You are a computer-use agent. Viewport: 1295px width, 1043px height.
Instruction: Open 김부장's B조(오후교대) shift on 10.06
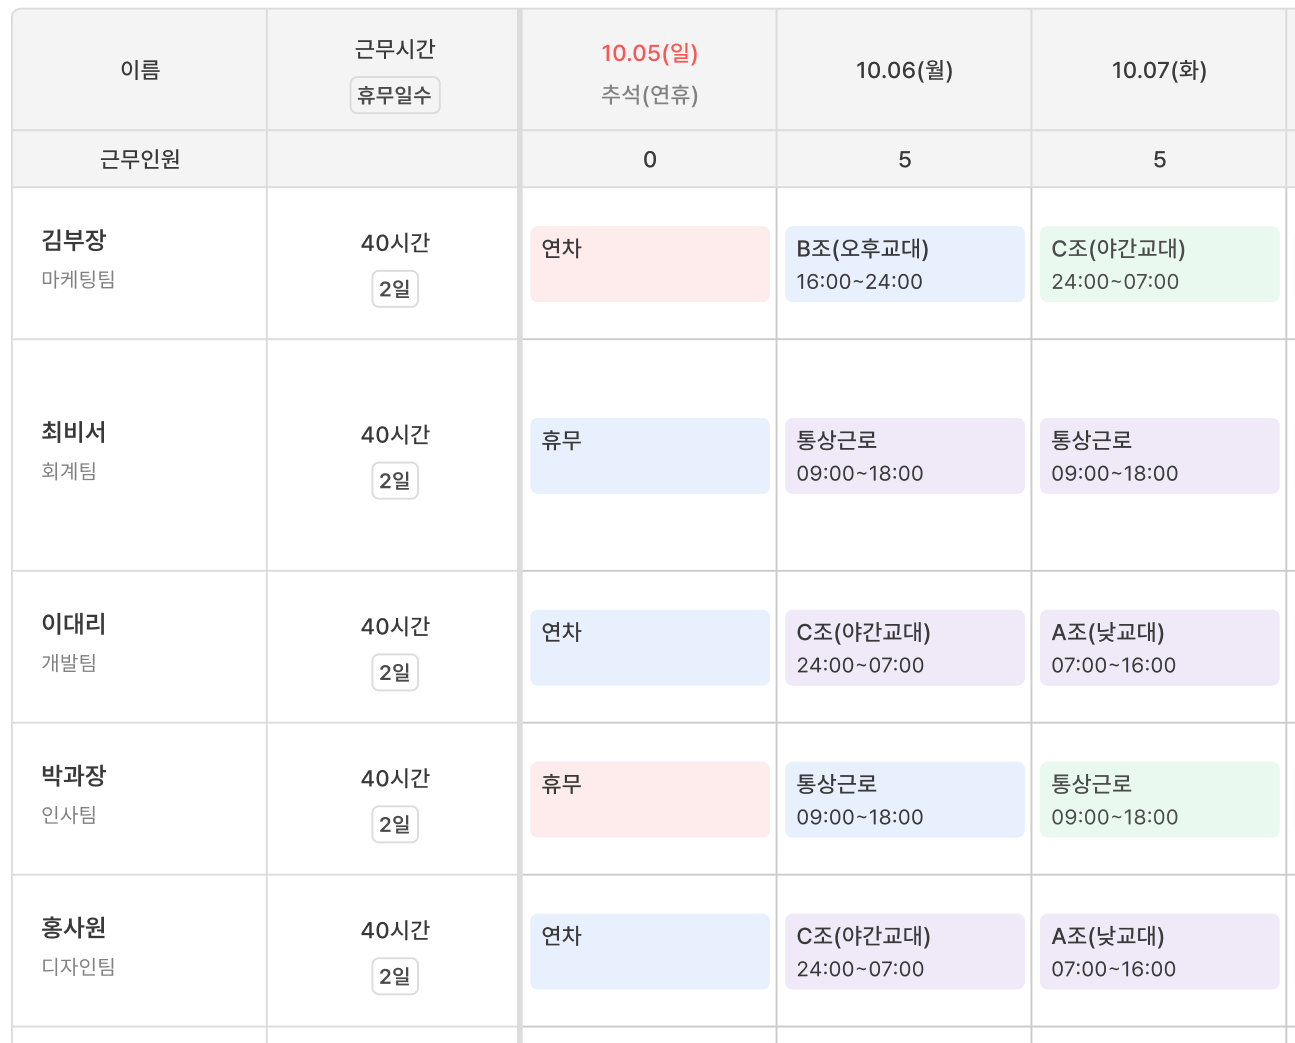pyautogui.click(x=905, y=264)
